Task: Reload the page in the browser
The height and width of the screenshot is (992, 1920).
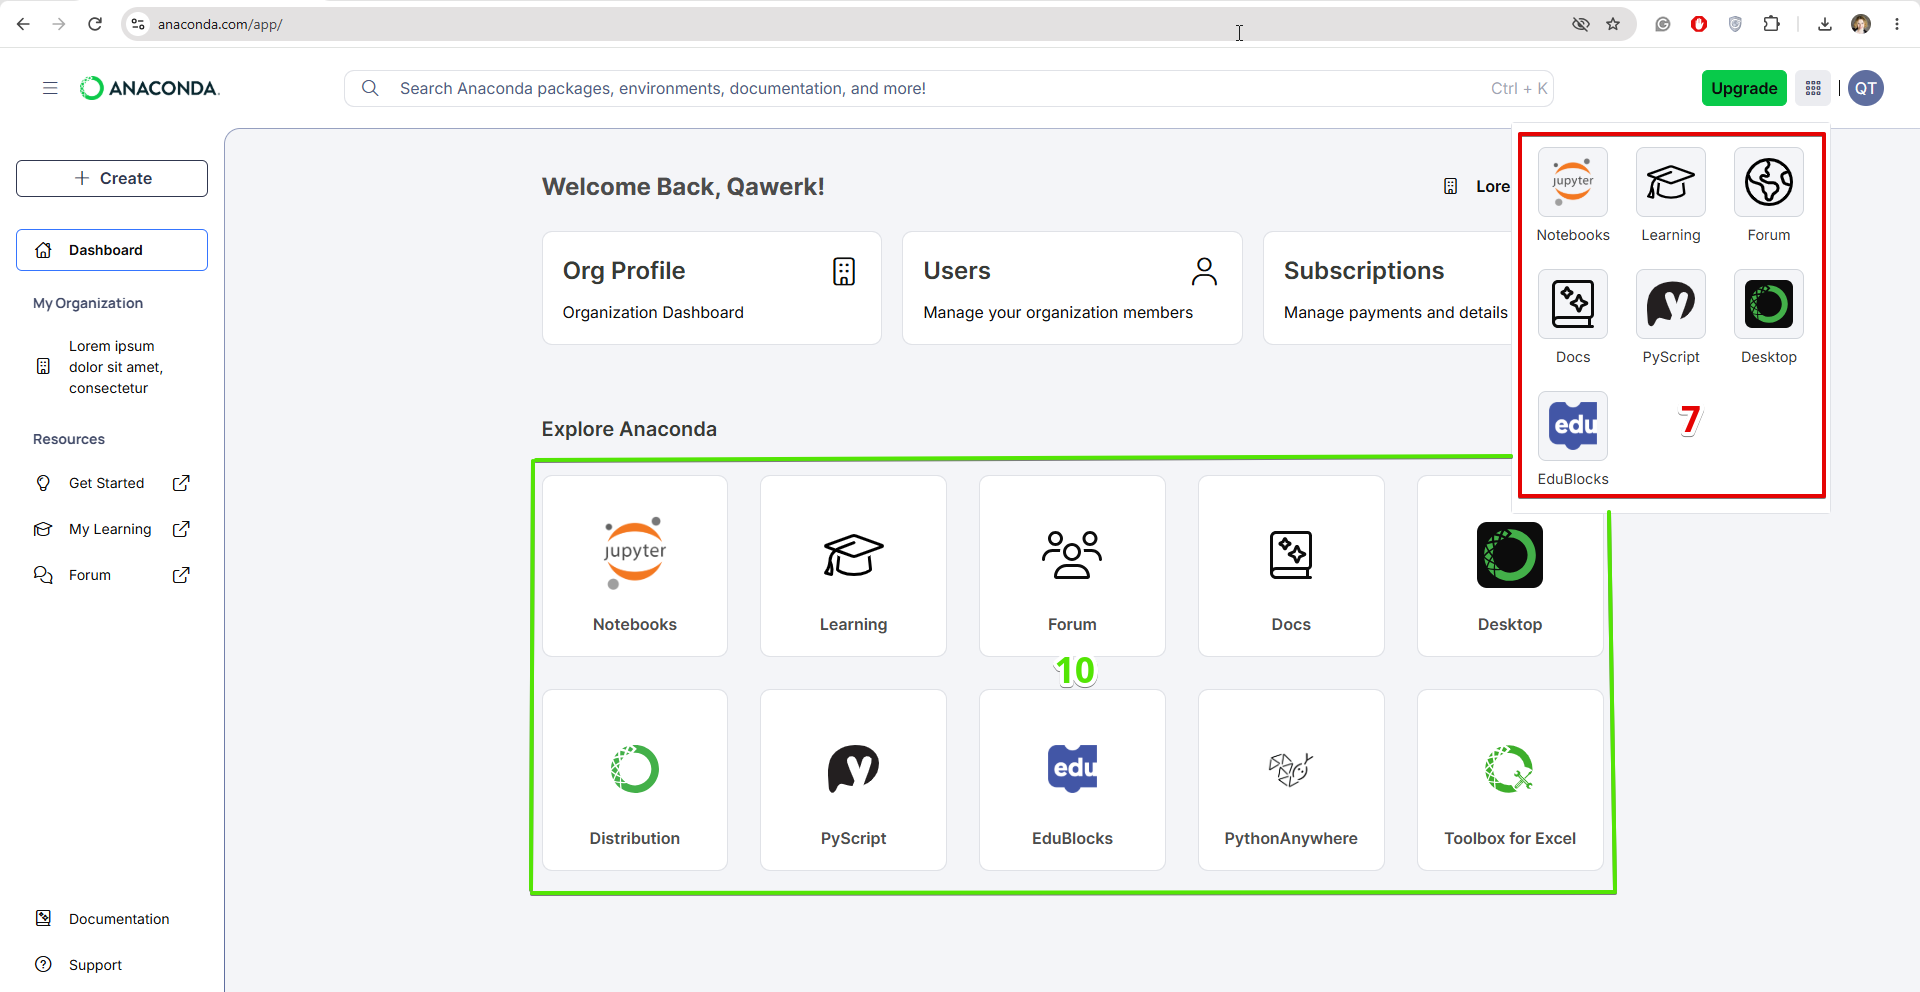Action: 95,24
